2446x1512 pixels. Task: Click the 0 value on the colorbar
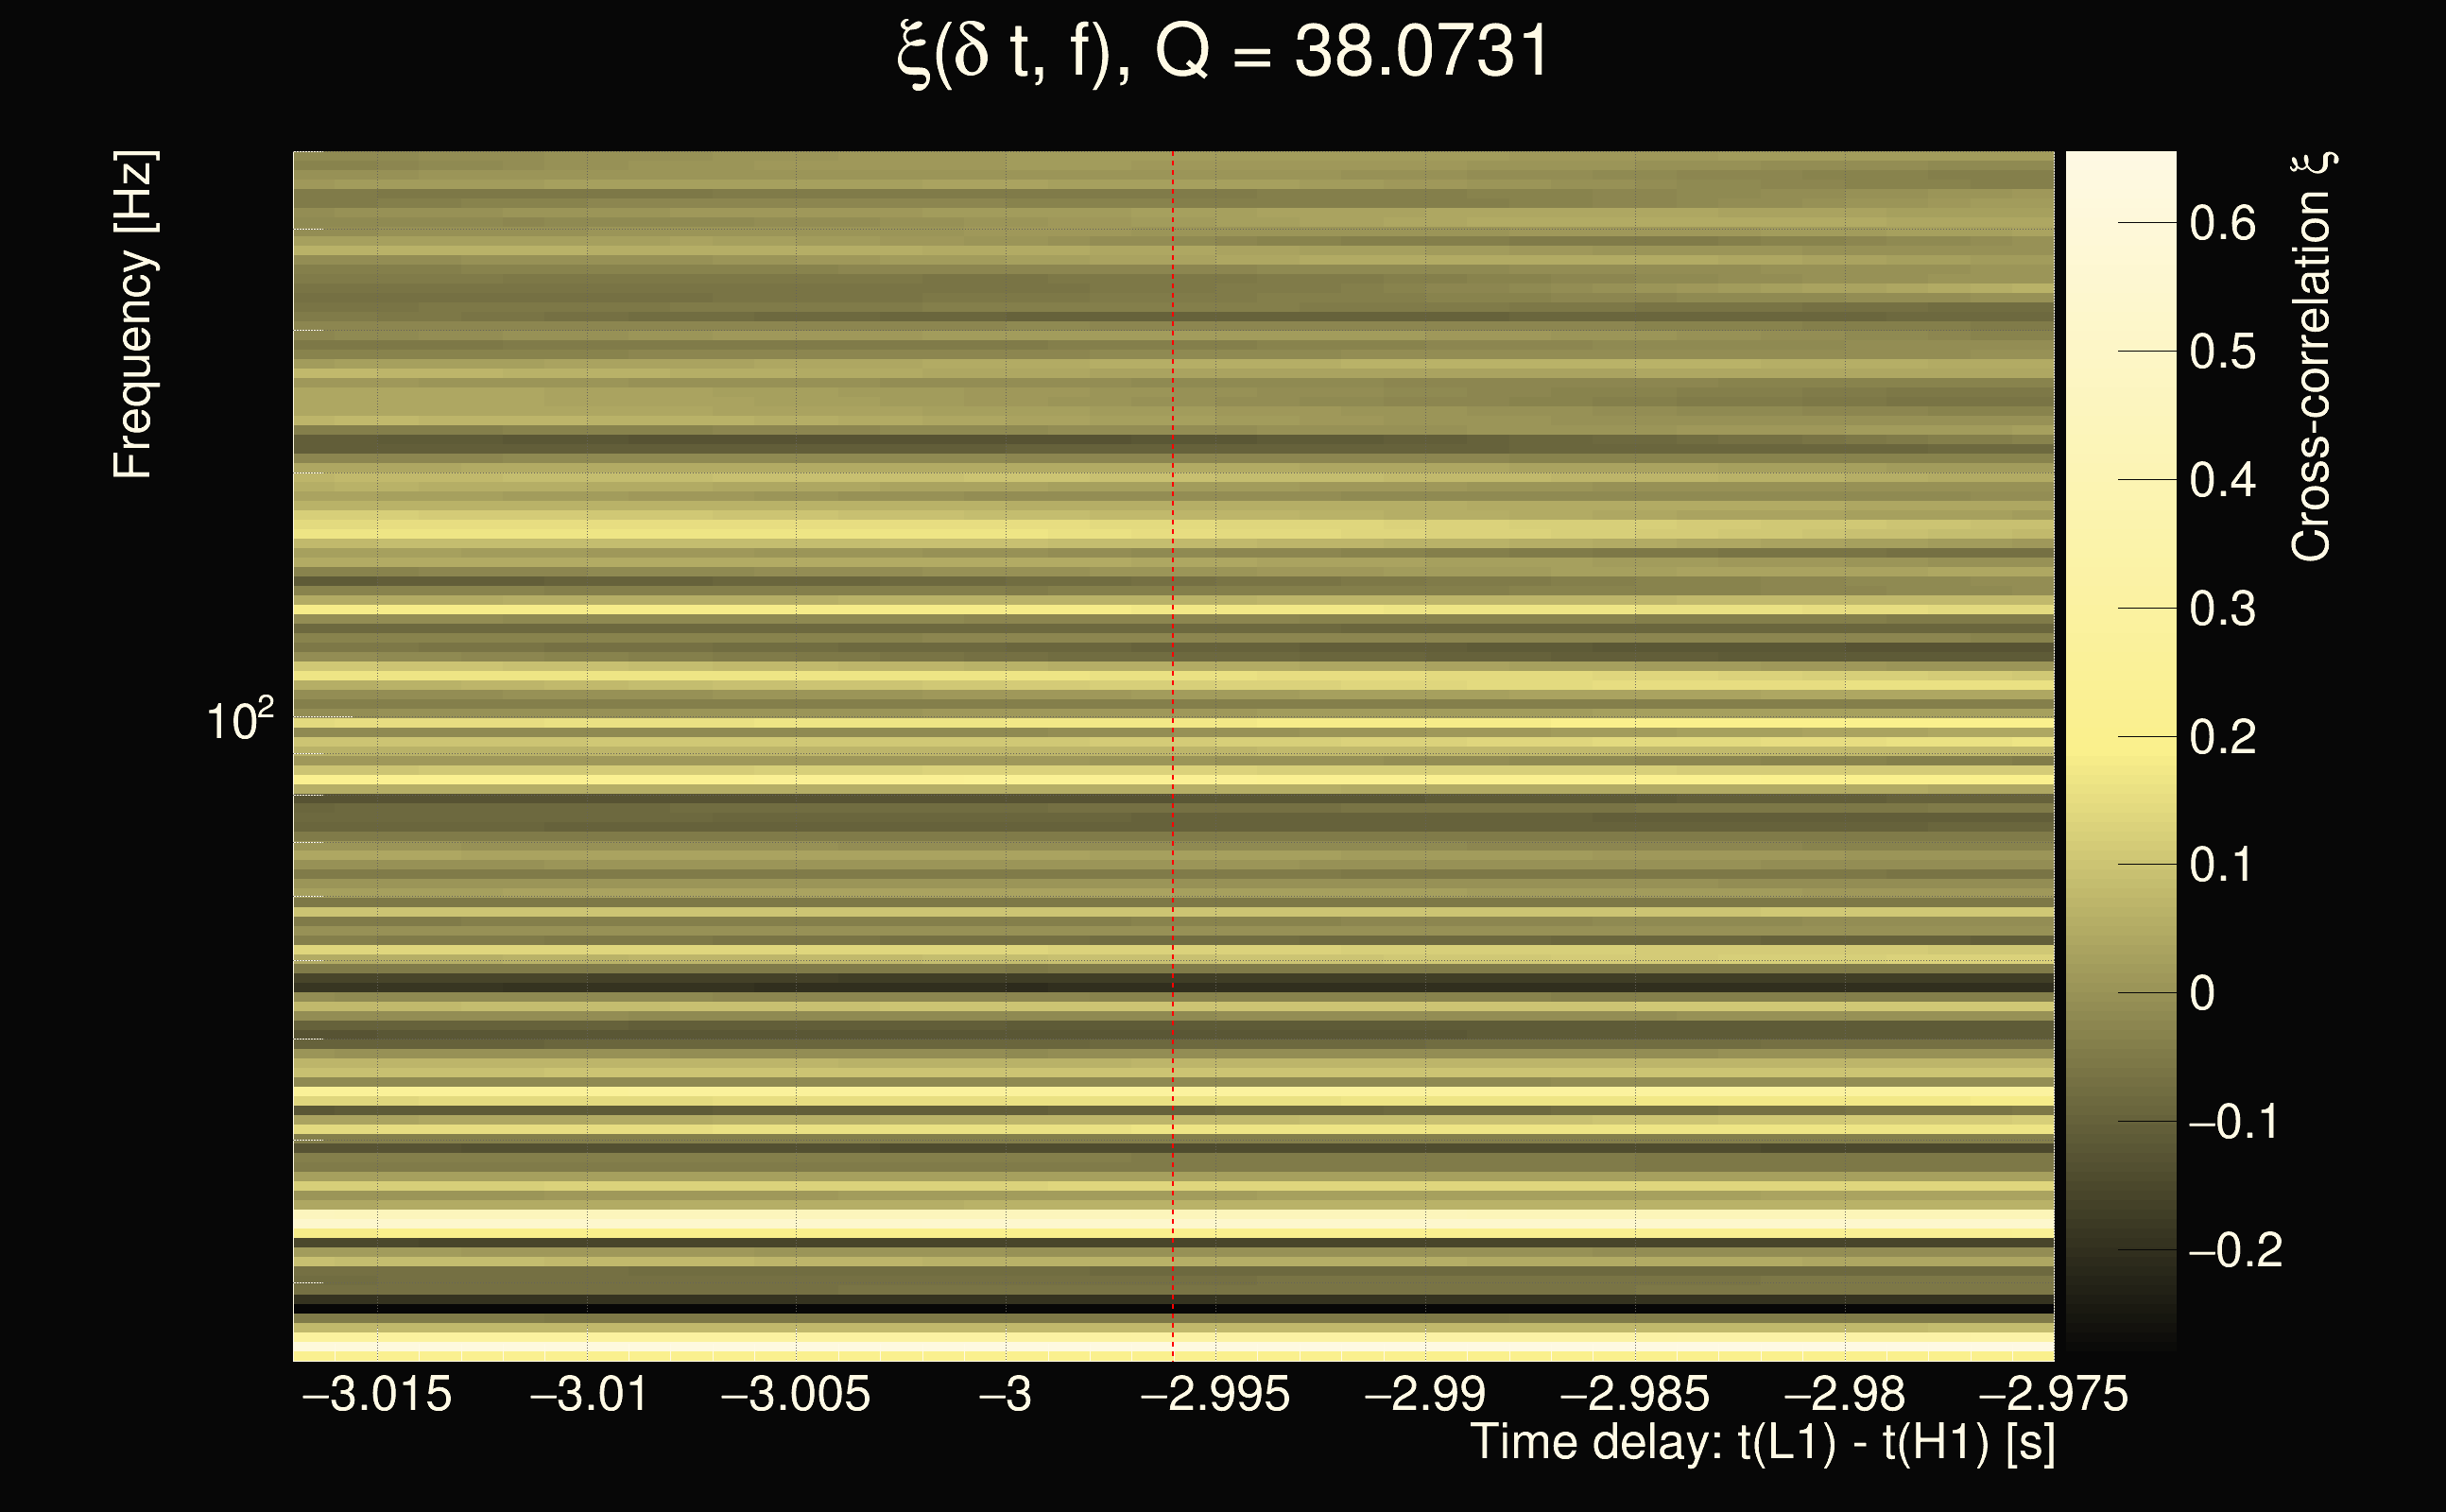coord(2201,994)
